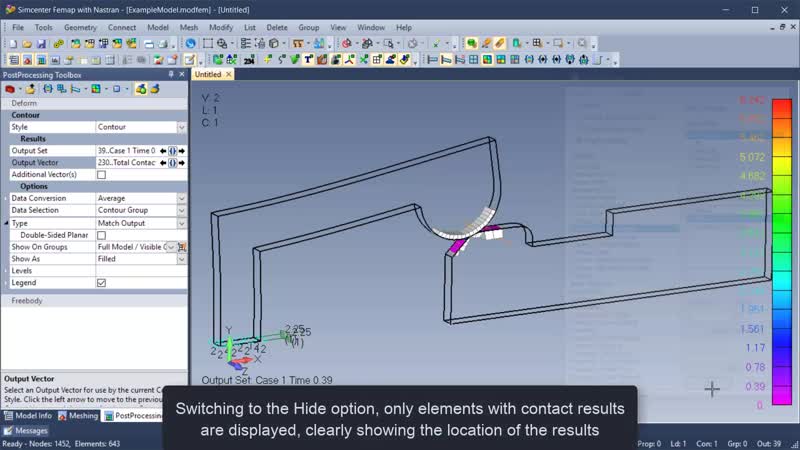The height and width of the screenshot is (450, 800).
Task: Go to next Output Set with right arrow
Action: tap(182, 151)
